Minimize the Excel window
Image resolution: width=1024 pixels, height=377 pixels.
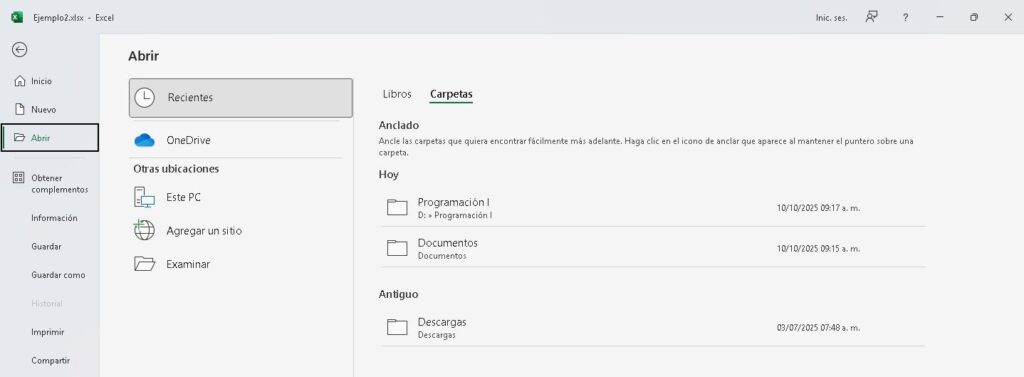(x=940, y=18)
